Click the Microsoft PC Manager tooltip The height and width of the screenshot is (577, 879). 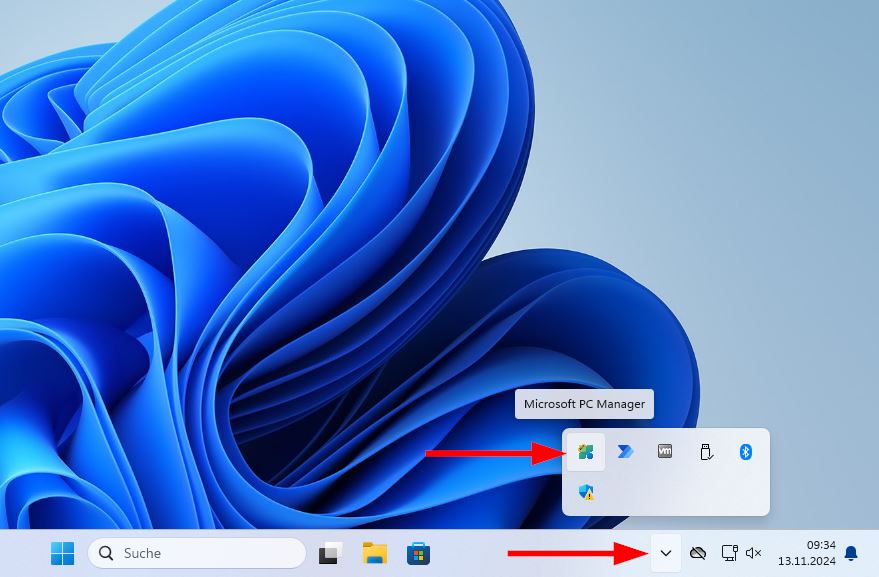click(585, 404)
